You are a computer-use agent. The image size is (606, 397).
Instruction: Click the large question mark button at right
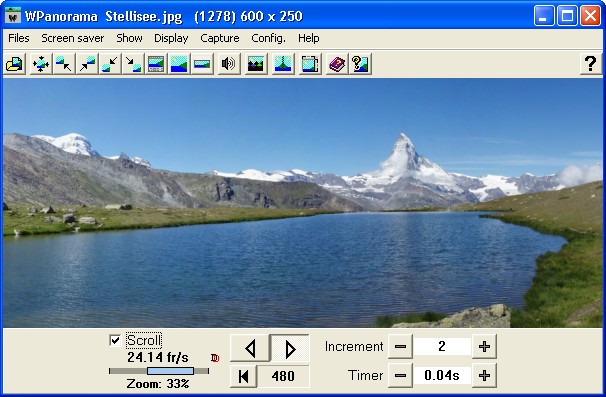click(x=590, y=64)
